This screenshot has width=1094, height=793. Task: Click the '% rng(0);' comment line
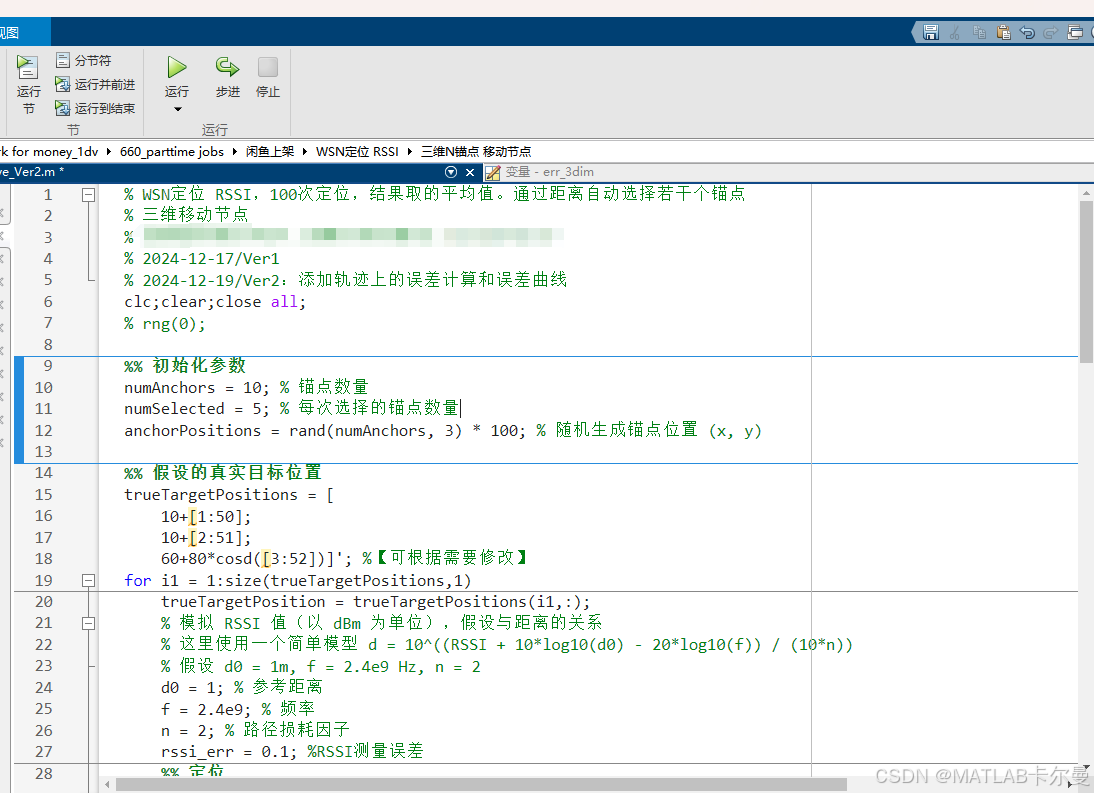(x=165, y=324)
